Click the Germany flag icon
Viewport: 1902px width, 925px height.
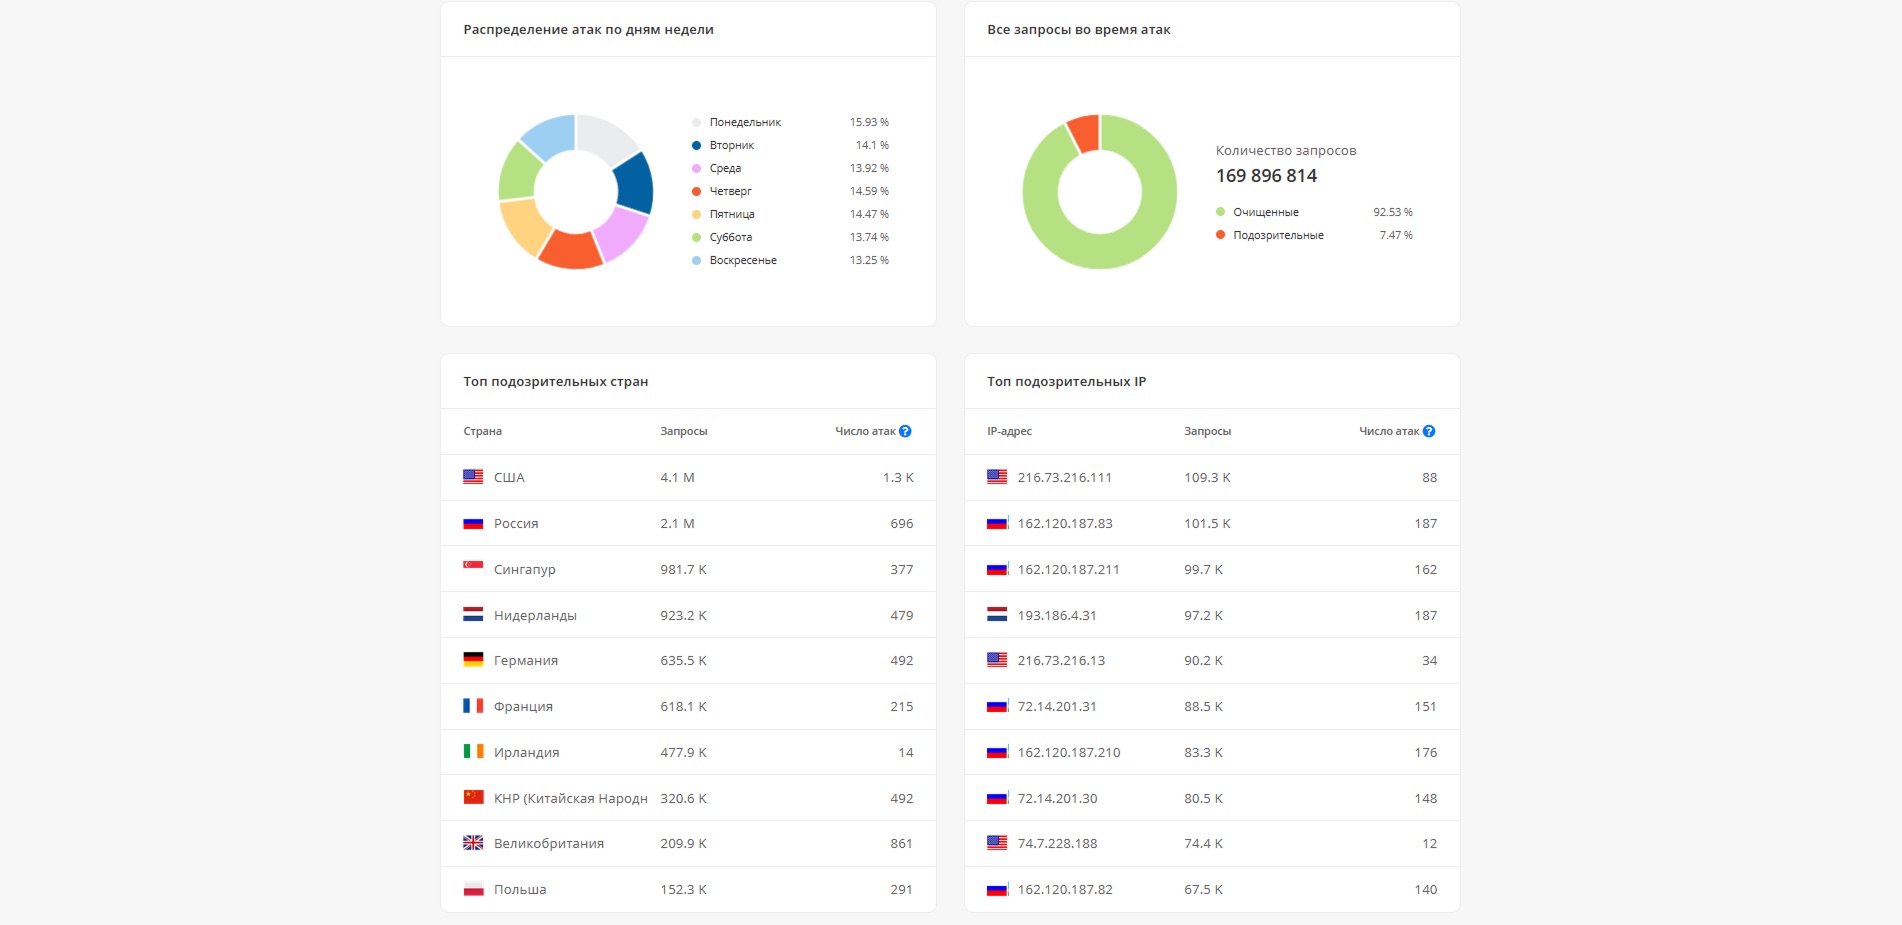click(473, 660)
